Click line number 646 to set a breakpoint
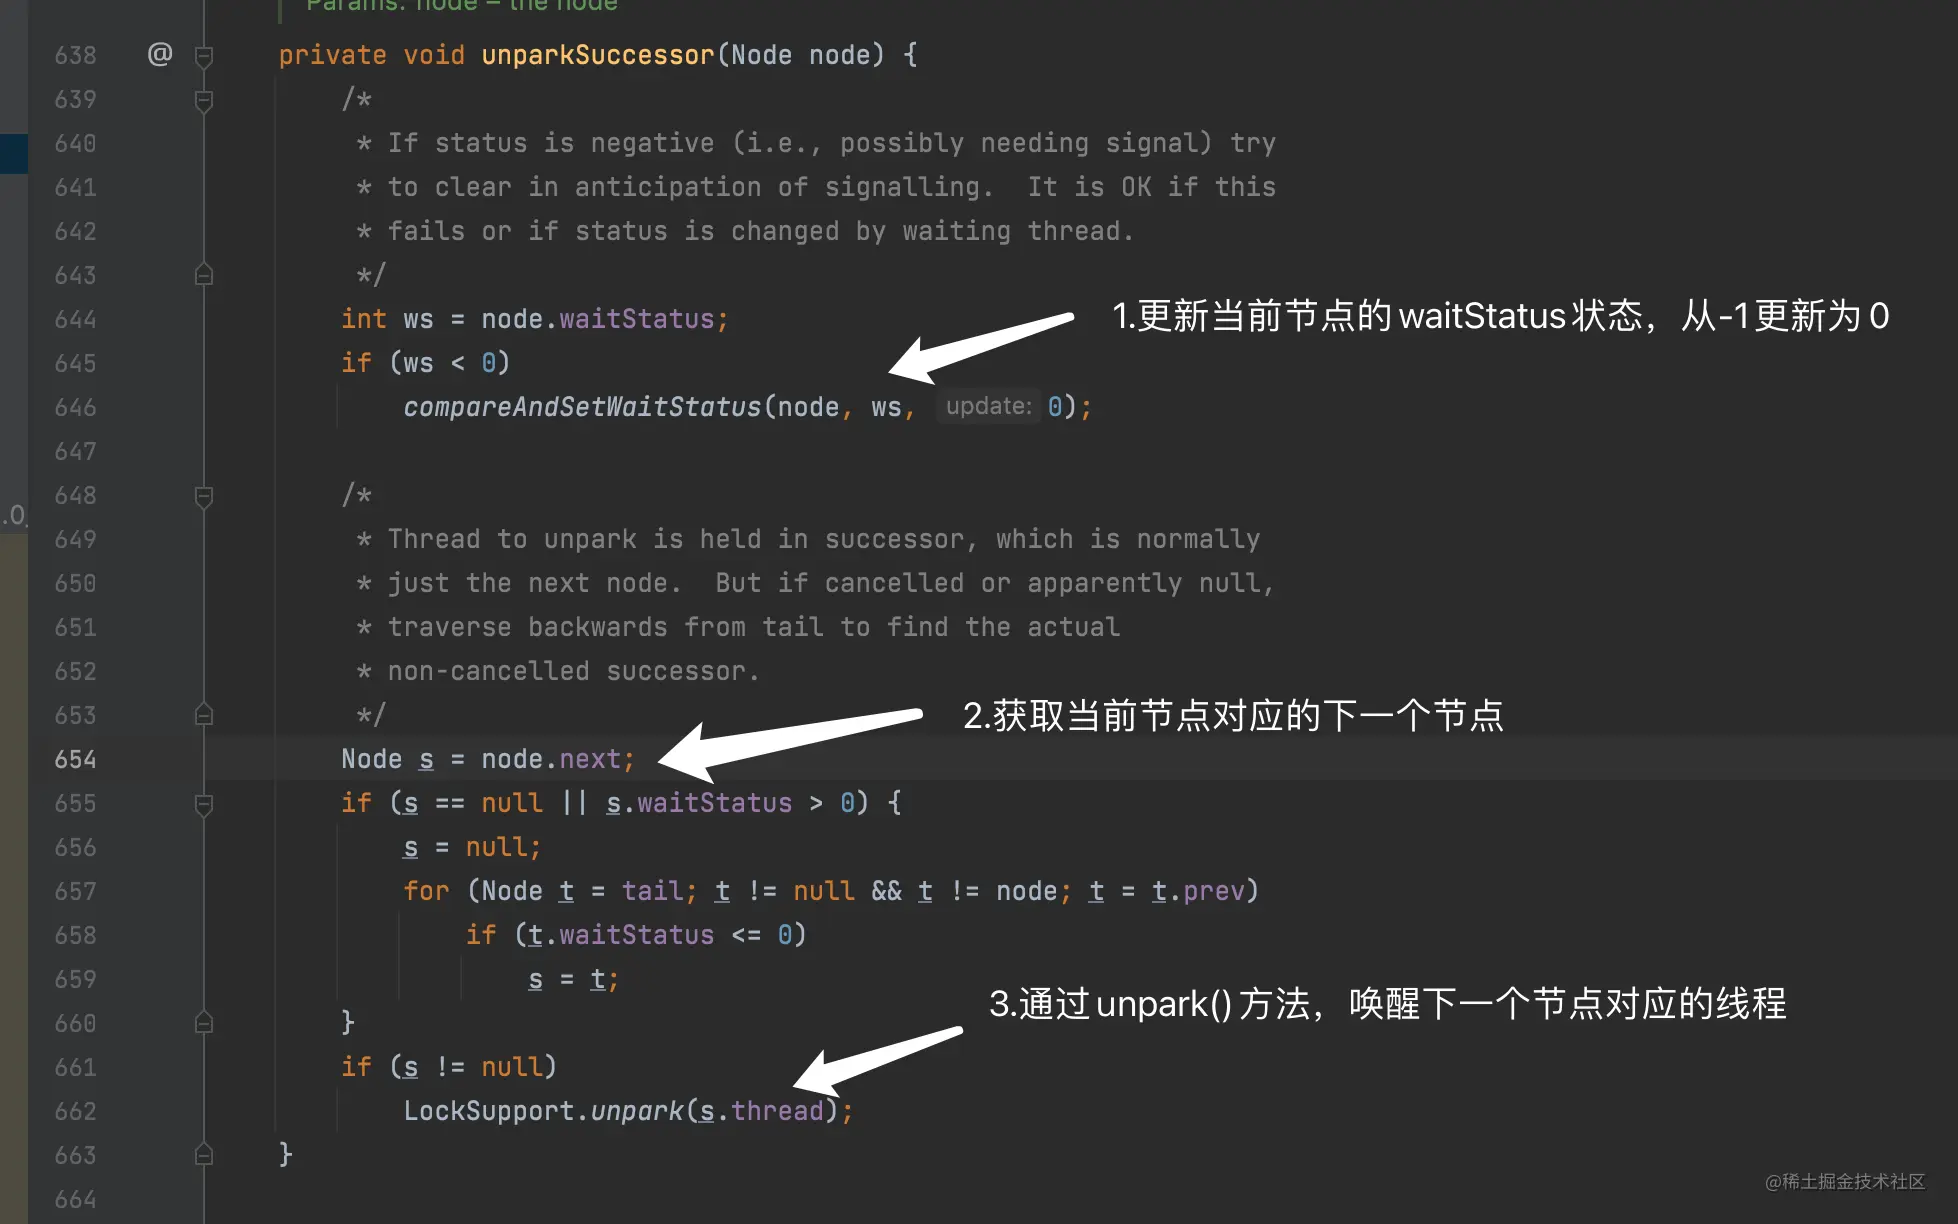Screen dimensions: 1958x1224 point(76,408)
